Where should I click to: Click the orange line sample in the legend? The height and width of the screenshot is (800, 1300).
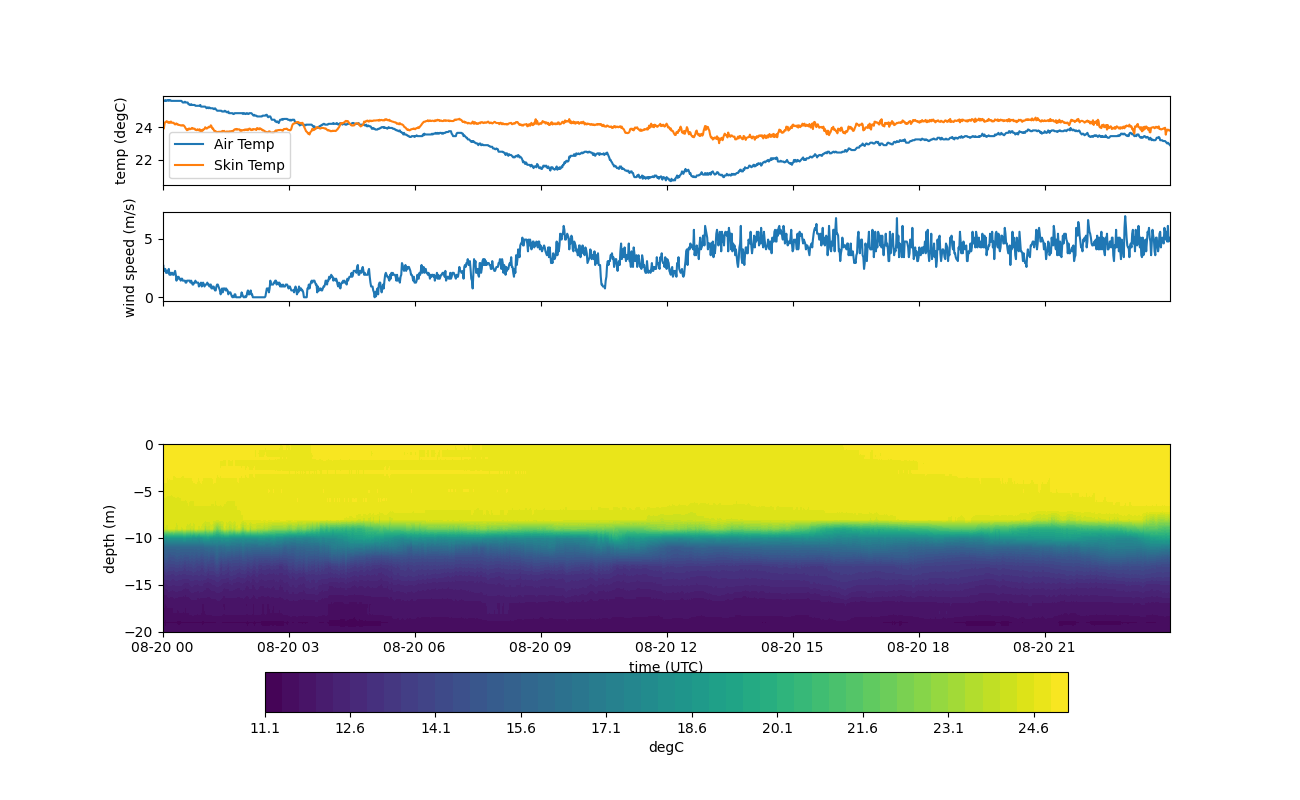point(189,165)
